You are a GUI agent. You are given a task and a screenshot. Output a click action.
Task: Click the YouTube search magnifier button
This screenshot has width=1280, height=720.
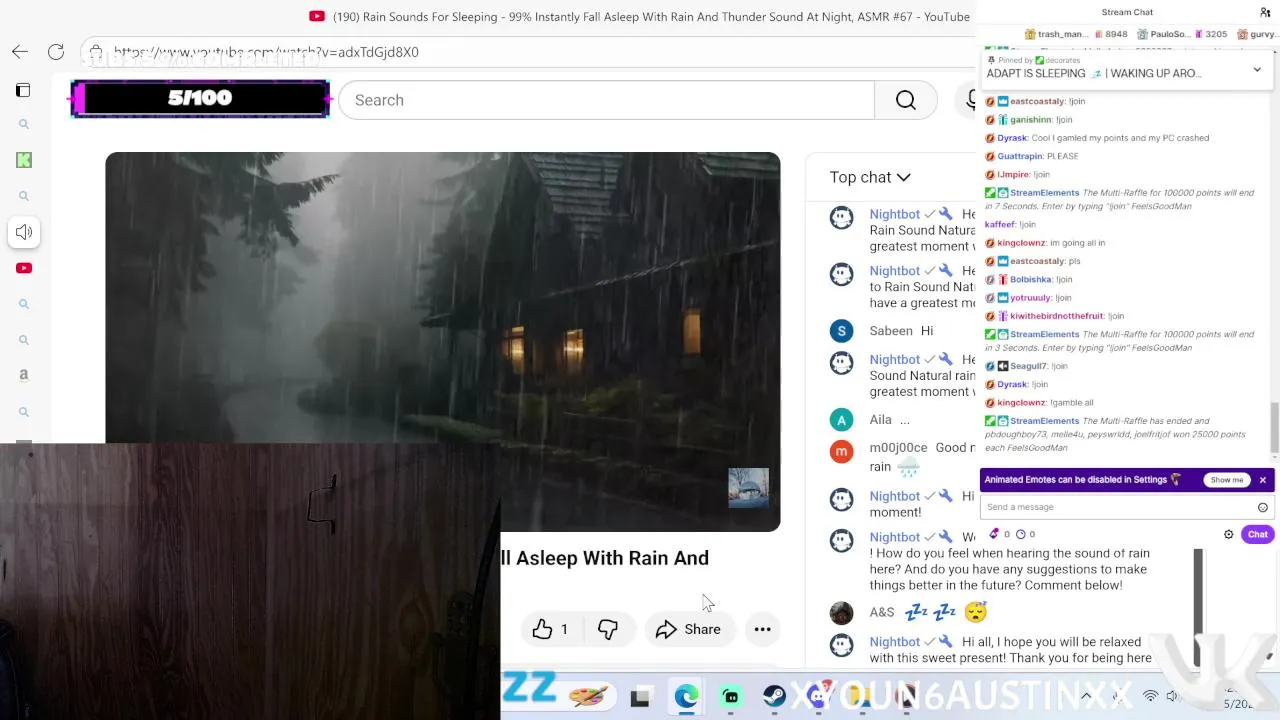[x=905, y=100]
